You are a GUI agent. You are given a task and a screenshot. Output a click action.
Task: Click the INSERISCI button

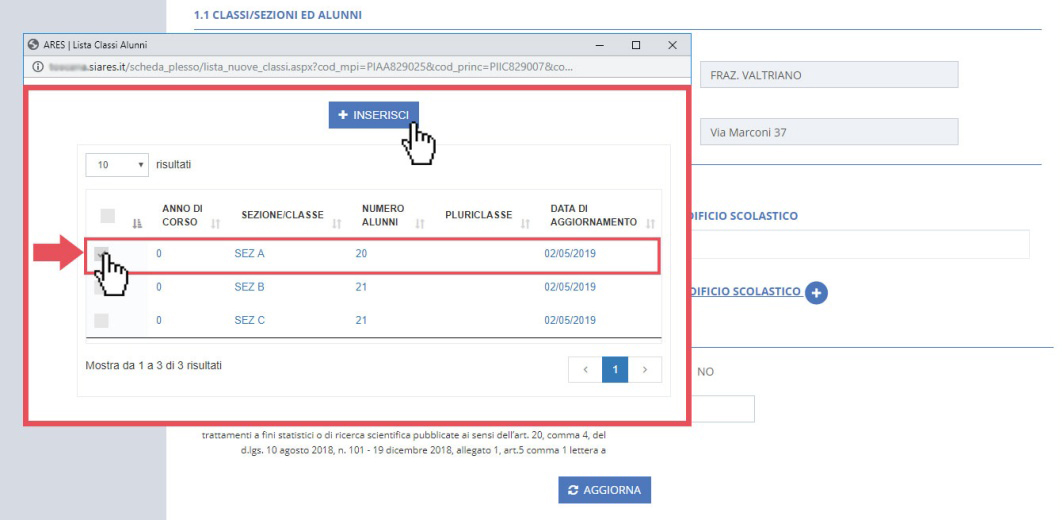point(373,115)
